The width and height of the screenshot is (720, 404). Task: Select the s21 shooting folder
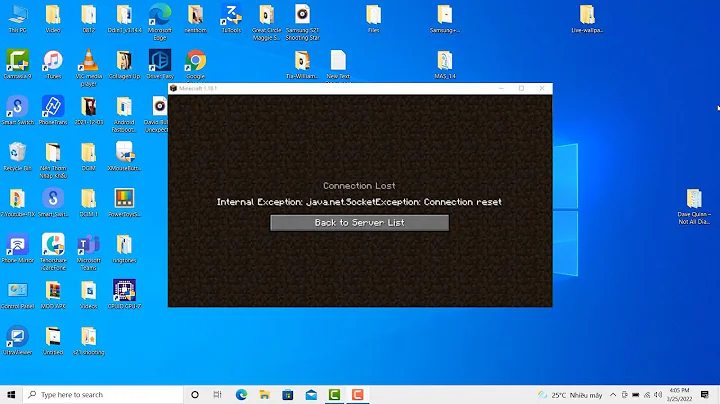click(x=89, y=340)
